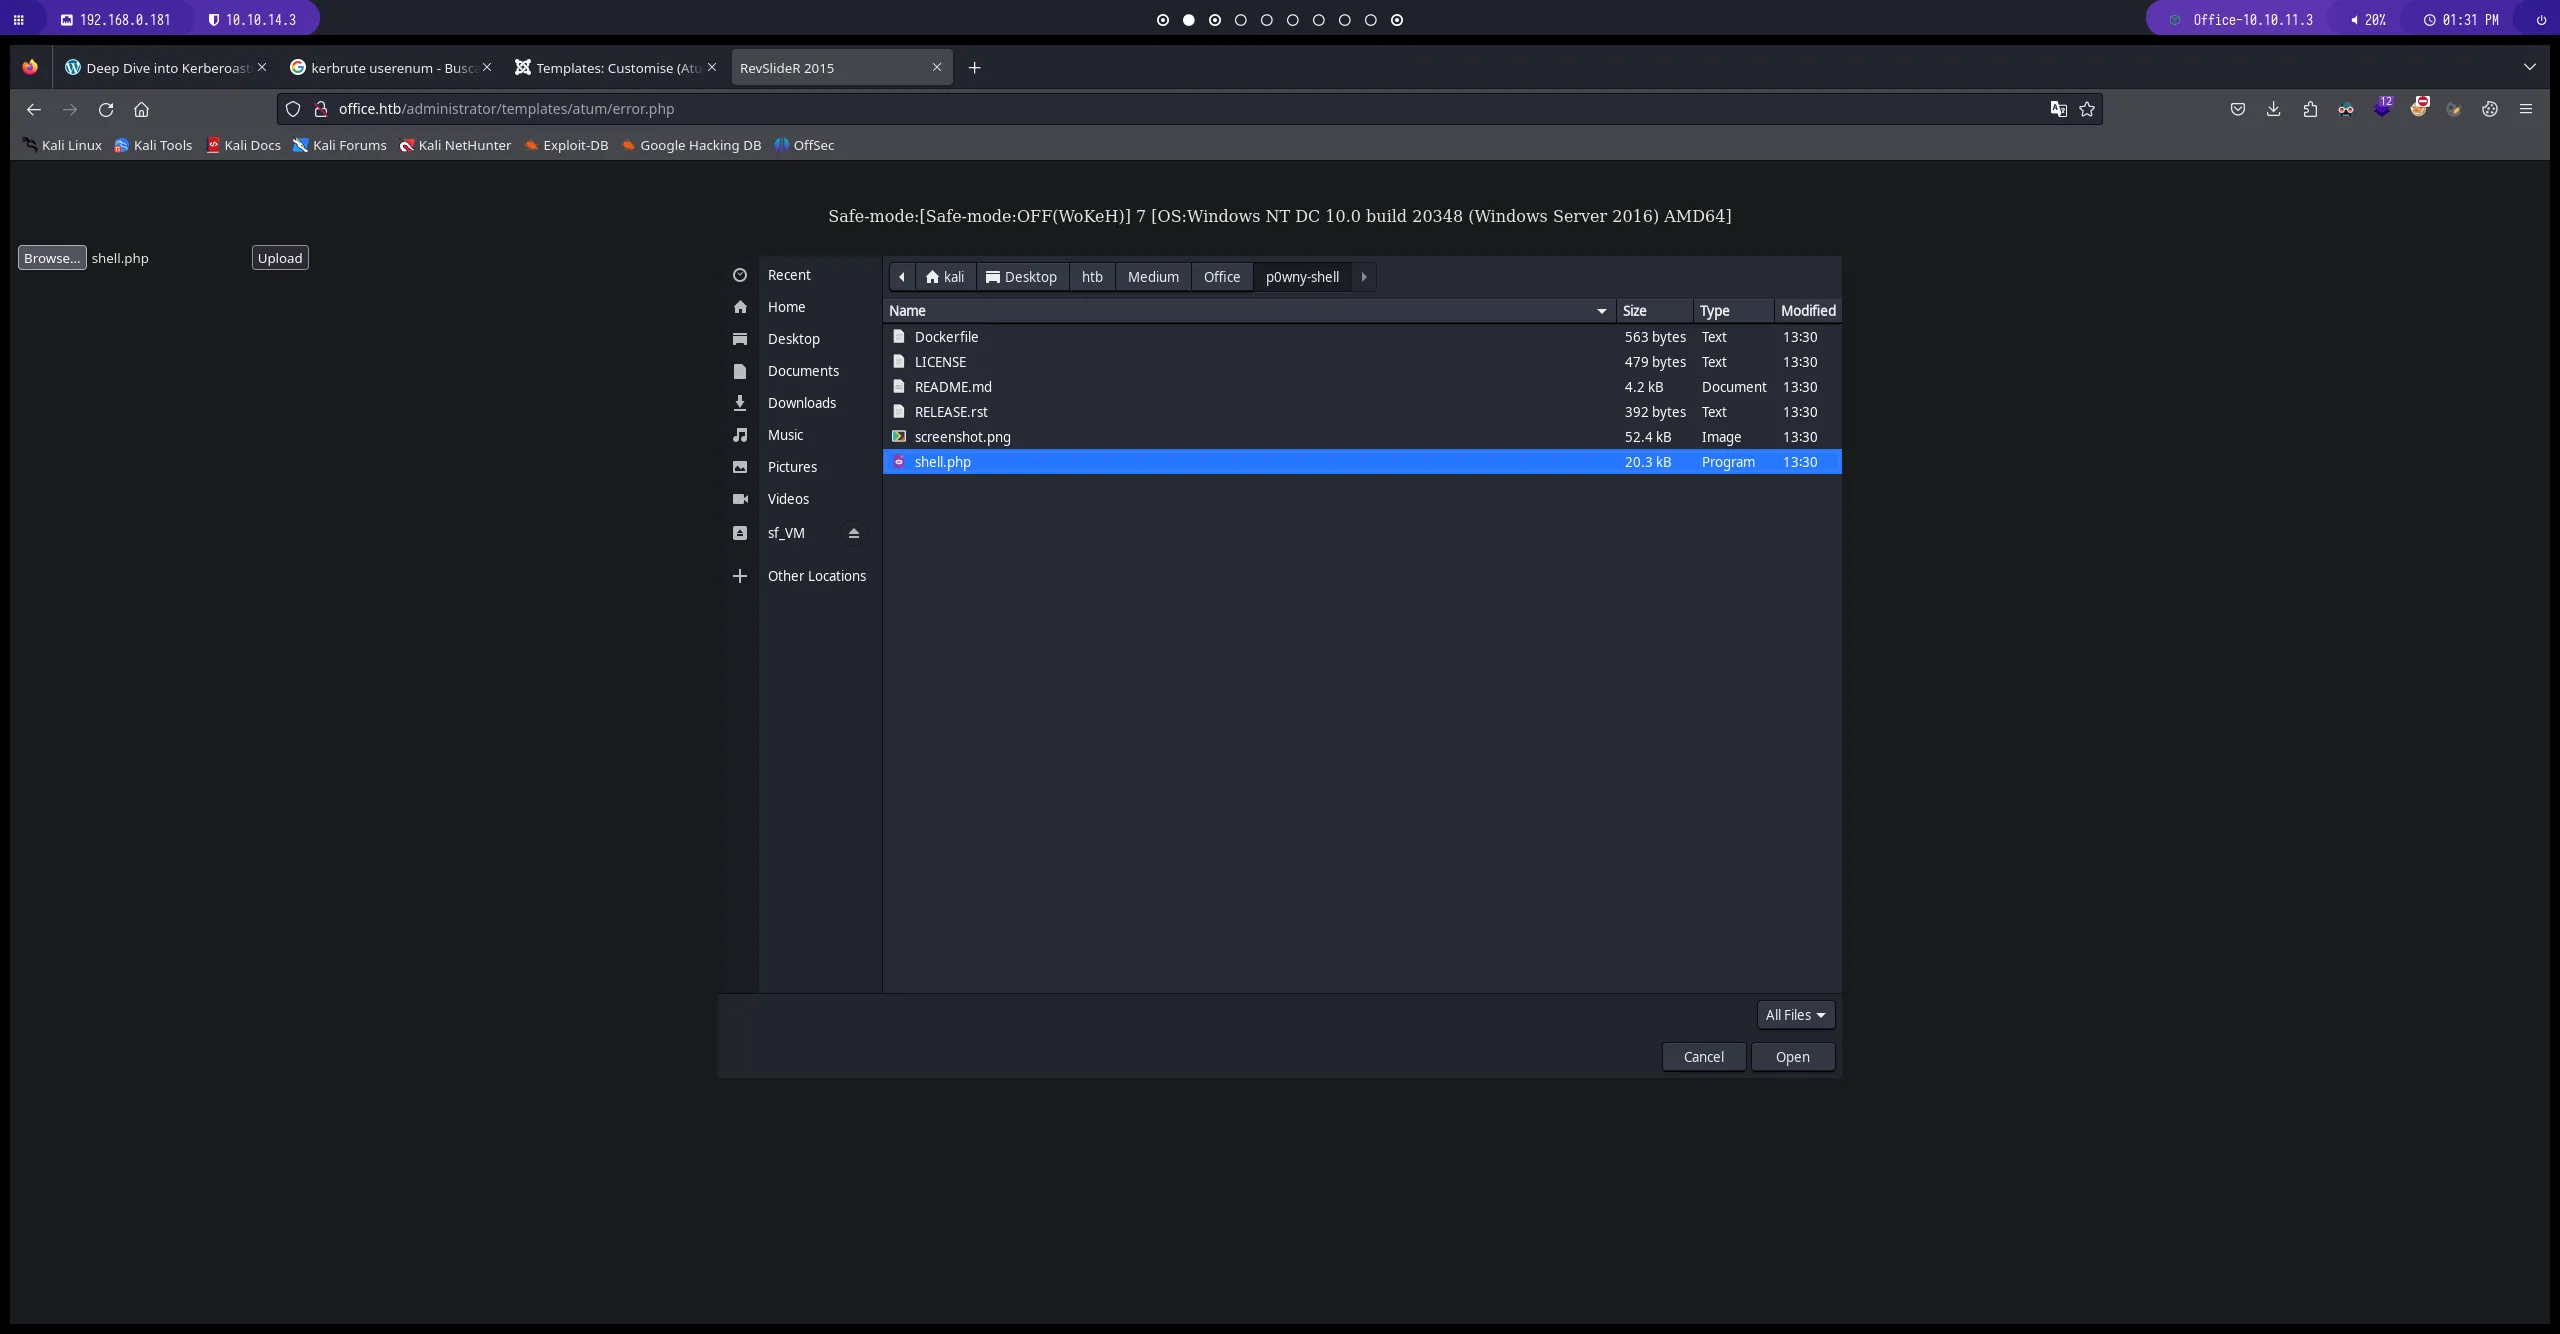Click the browser home icon

(141, 109)
